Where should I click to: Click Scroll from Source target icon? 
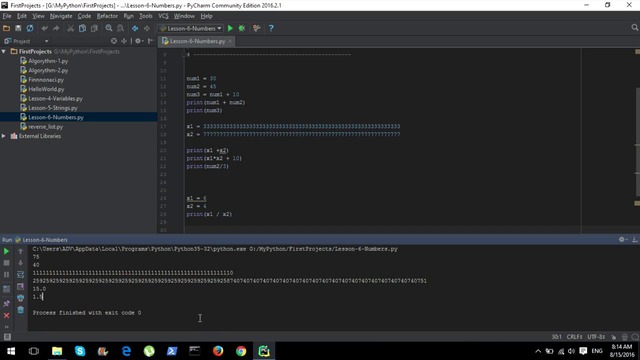[x=114, y=41]
